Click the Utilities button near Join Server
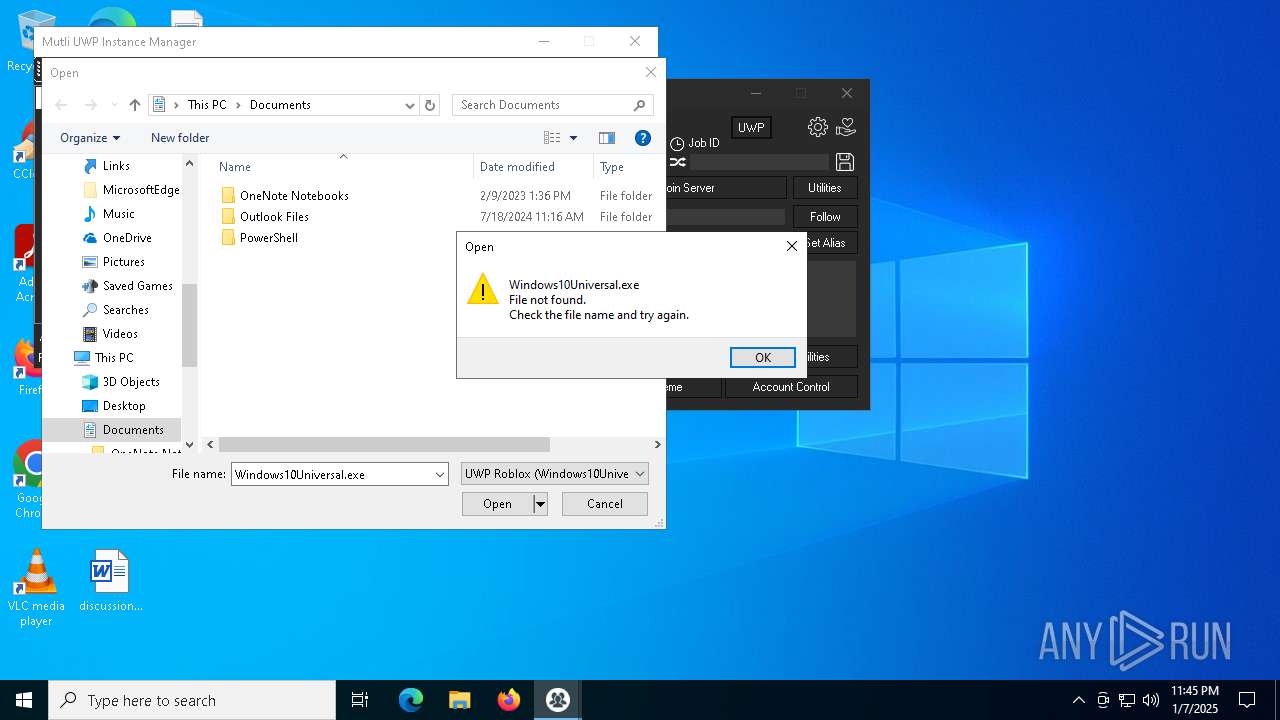 (825, 188)
